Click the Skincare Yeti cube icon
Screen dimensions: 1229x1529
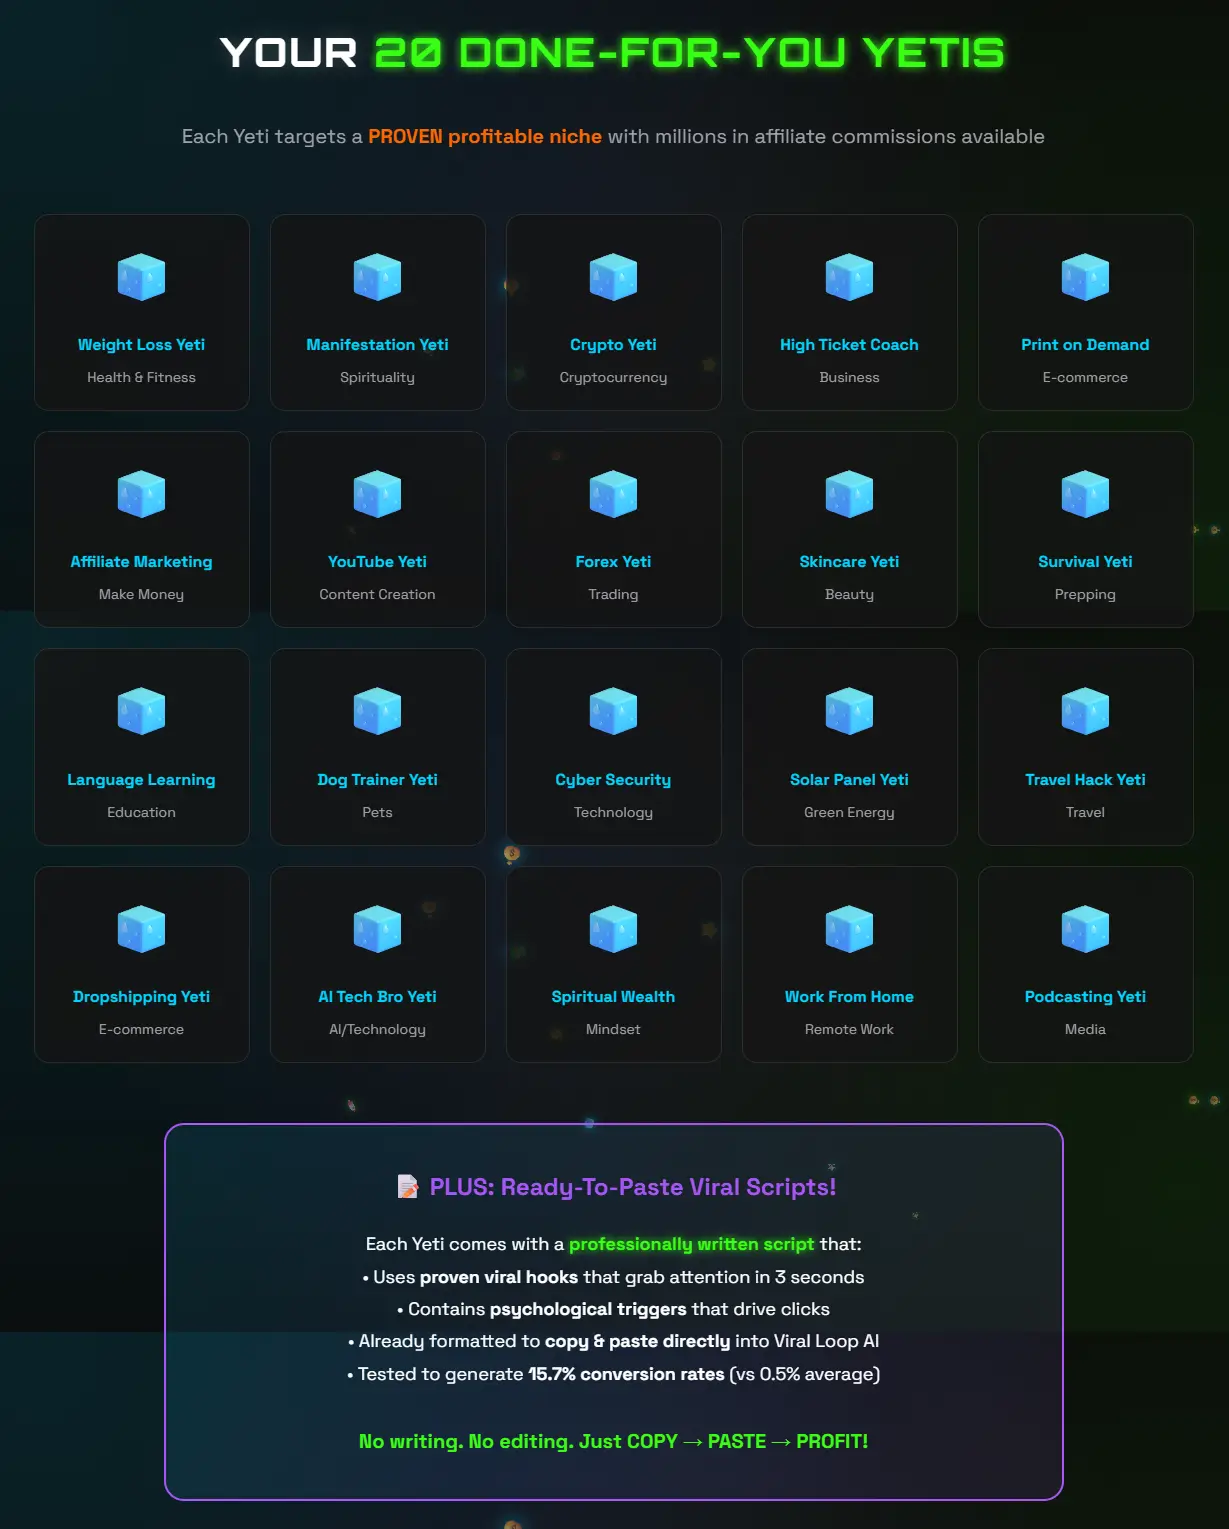849,494
